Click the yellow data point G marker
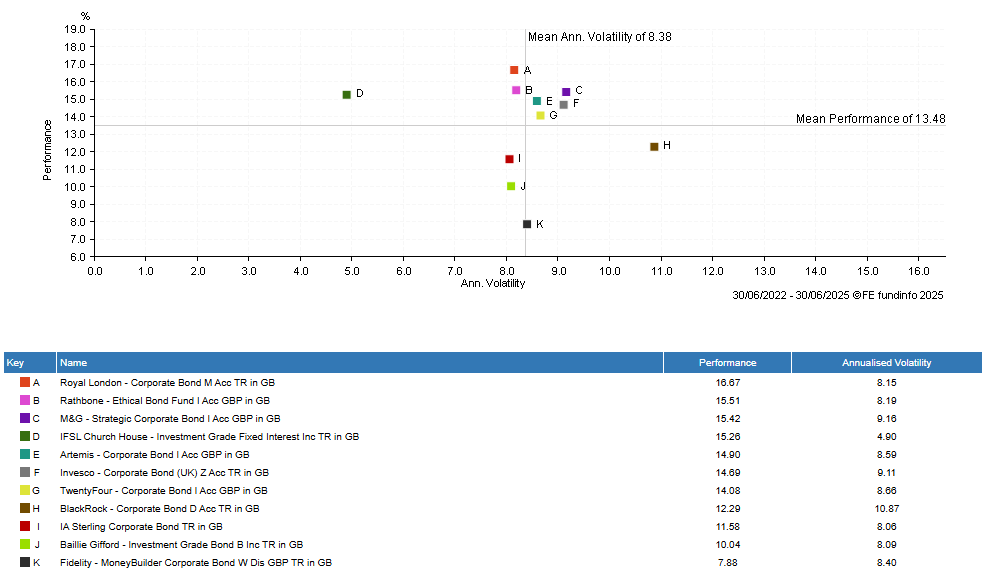989x581 pixels. [x=540, y=115]
